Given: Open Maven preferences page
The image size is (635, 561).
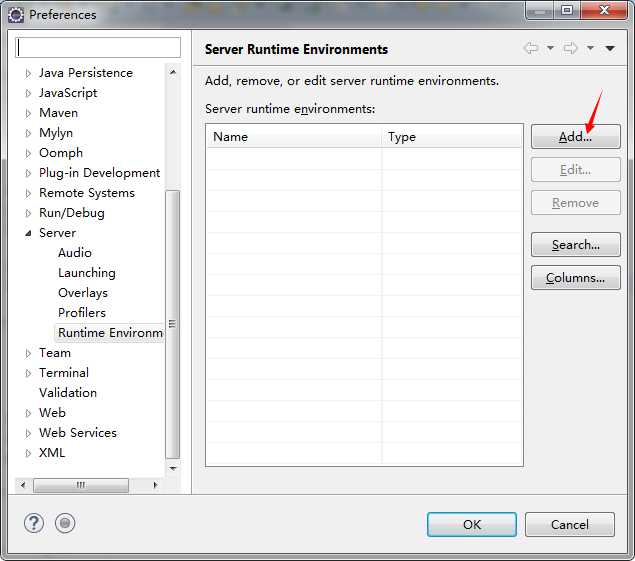Looking at the screenshot, I should (58, 113).
